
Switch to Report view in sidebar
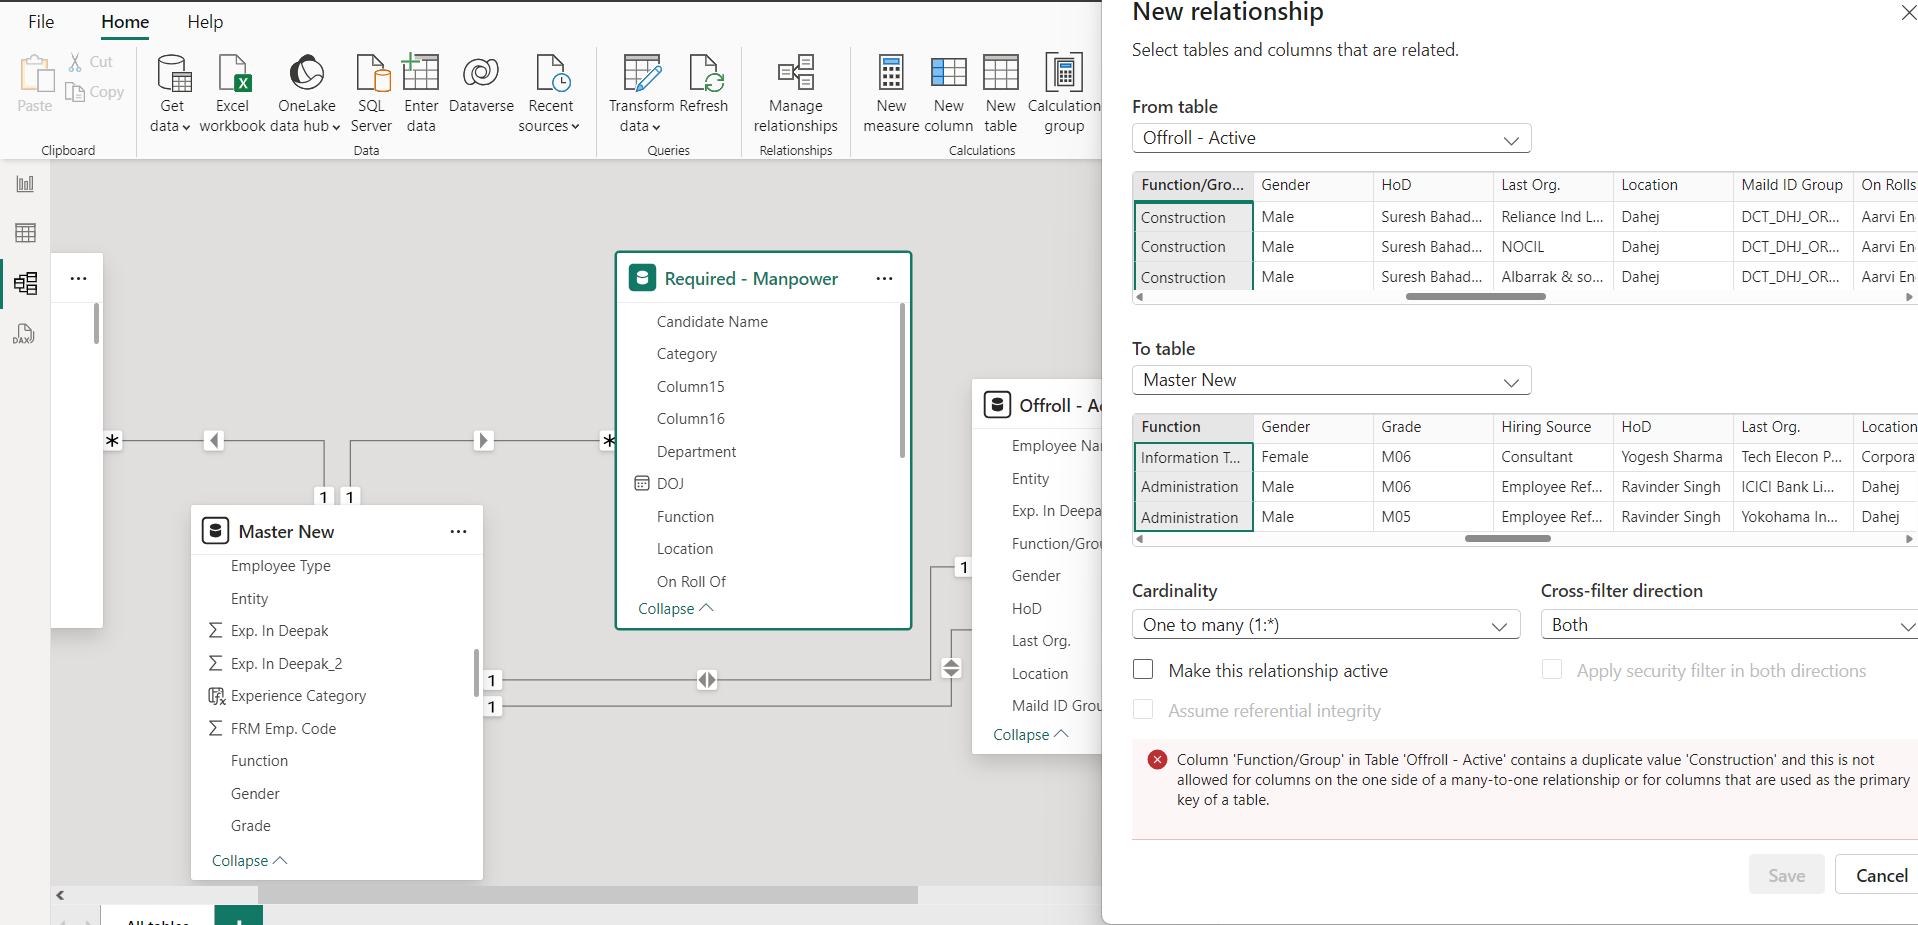25,184
